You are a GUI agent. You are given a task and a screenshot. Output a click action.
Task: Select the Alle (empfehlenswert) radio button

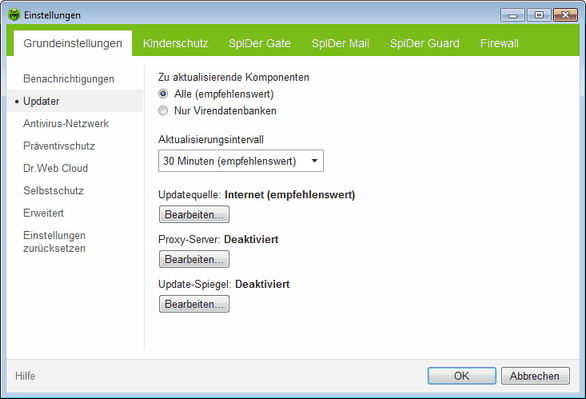(163, 94)
